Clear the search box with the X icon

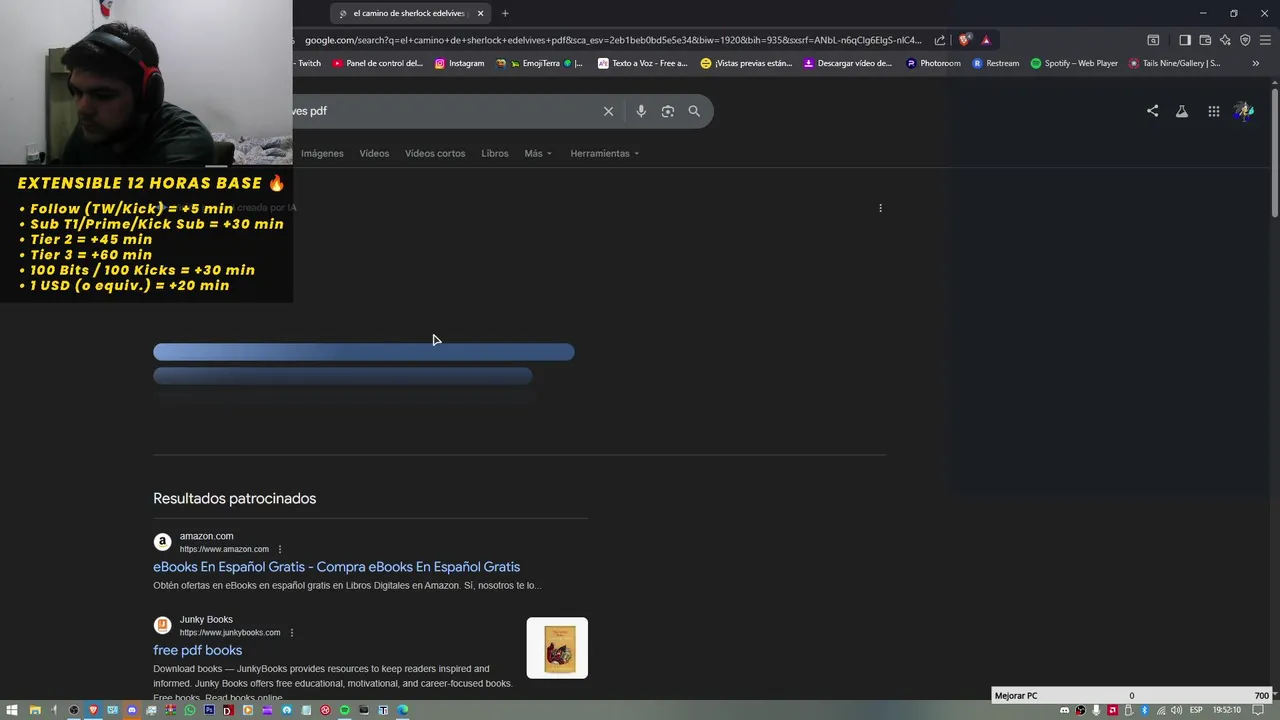coord(608,111)
